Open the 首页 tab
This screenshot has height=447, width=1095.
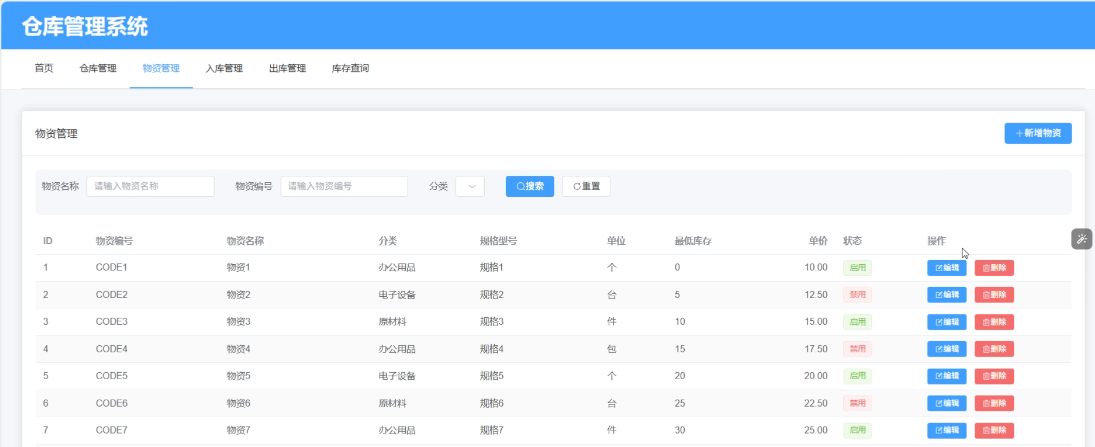(44, 68)
